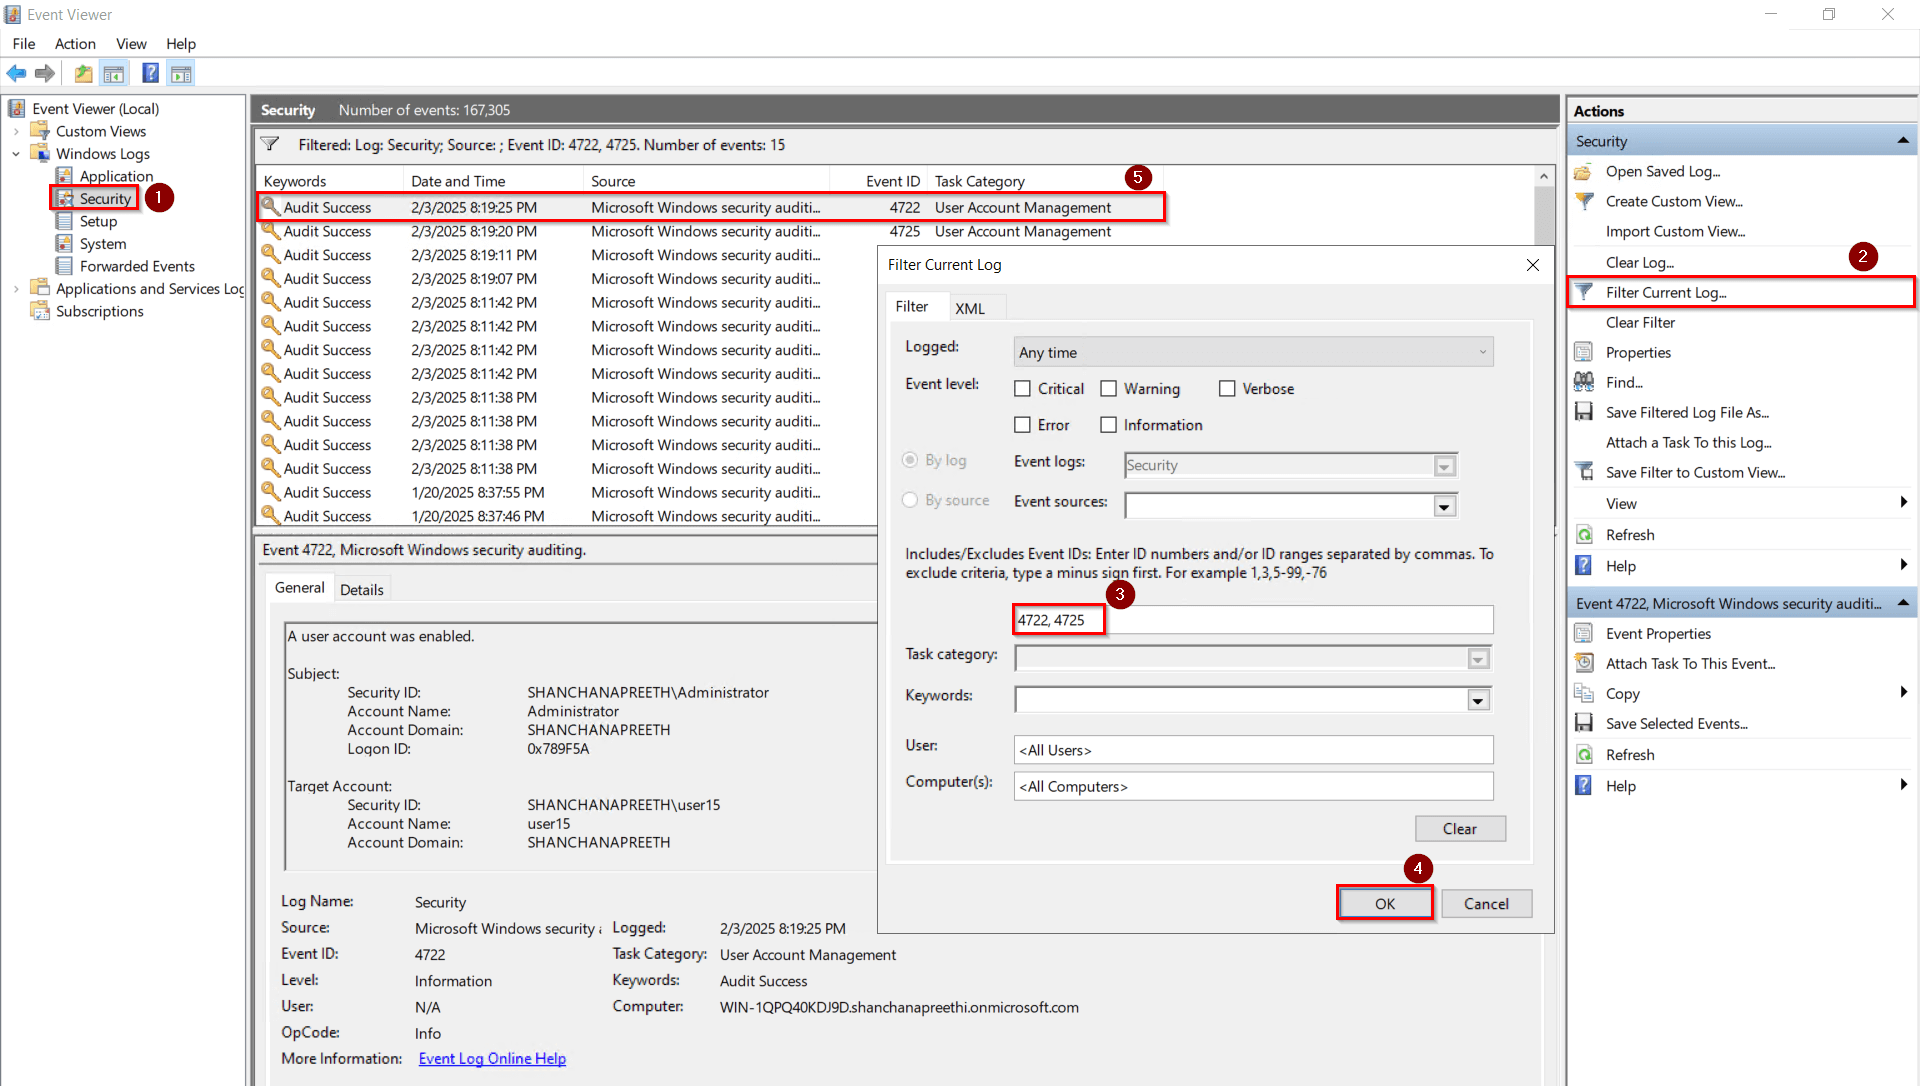
Task: Click the Clear button in filter dialog
Action: click(x=1460, y=828)
